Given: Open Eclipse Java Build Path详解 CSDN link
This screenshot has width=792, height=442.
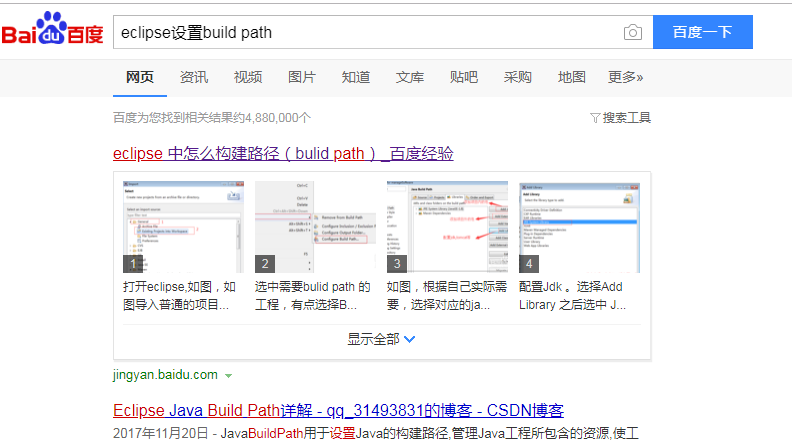Looking at the screenshot, I should pos(338,410).
